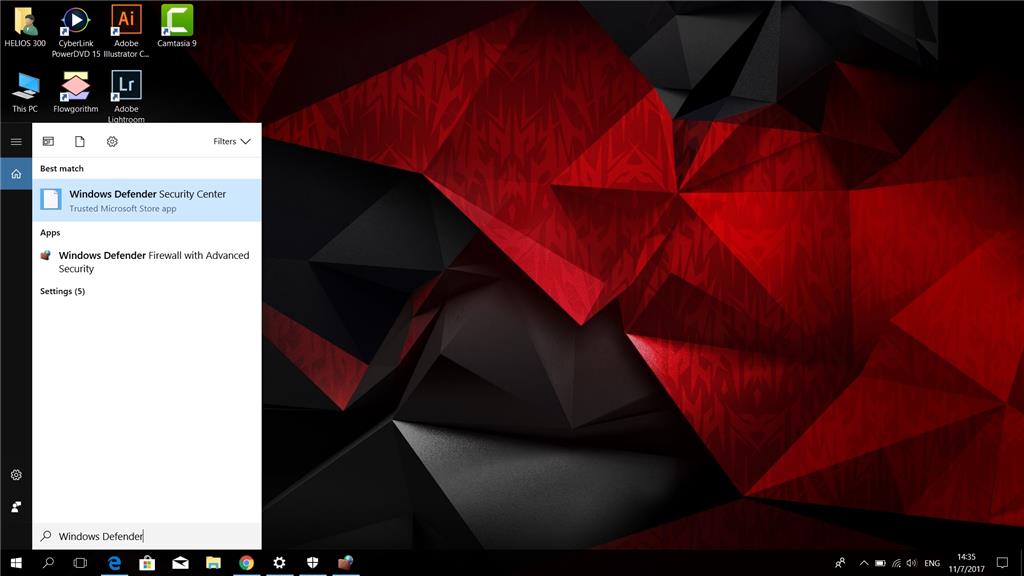The image size is (1024, 576).
Task: Click the Best match heading
Action: [x=62, y=168]
